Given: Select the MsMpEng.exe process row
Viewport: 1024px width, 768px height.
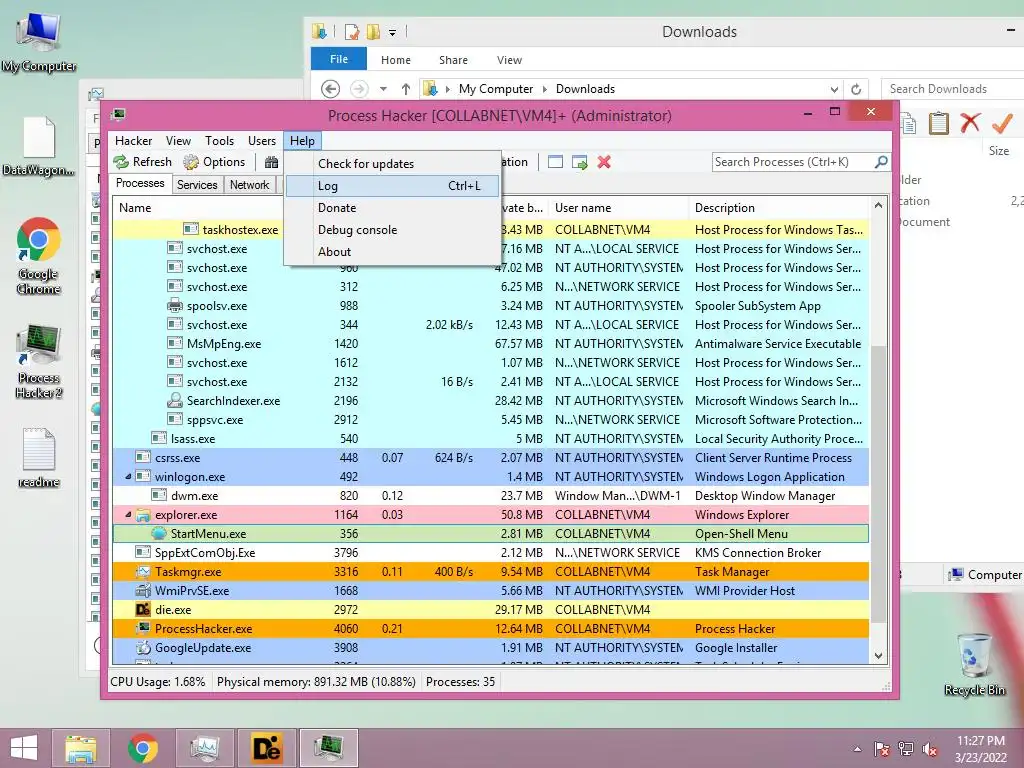Looking at the screenshot, I should click(491, 344).
